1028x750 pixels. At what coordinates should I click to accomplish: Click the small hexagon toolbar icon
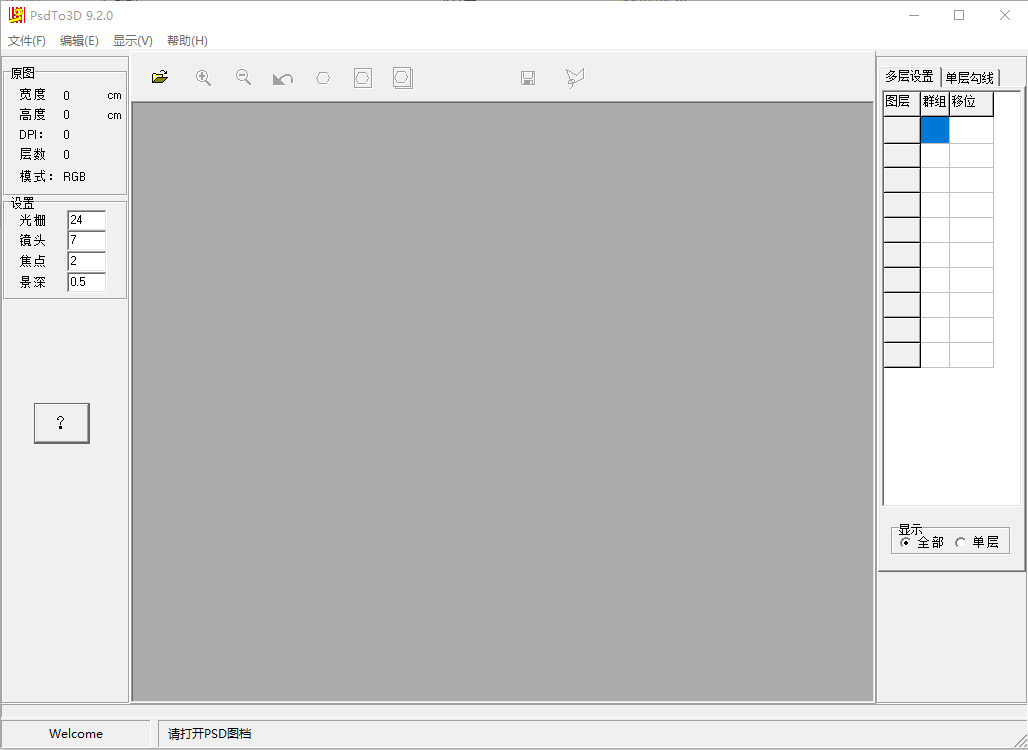pyautogui.click(x=323, y=78)
